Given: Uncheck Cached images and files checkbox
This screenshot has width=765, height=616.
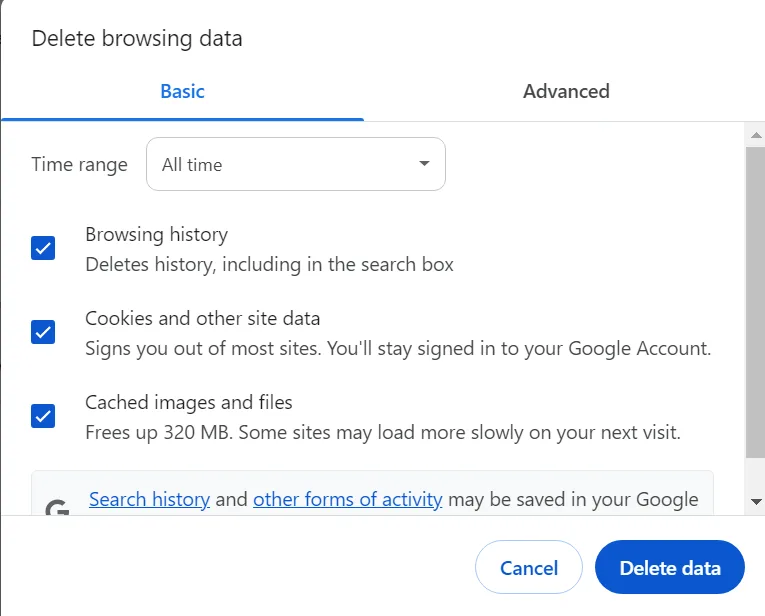Looking at the screenshot, I should click(x=43, y=416).
